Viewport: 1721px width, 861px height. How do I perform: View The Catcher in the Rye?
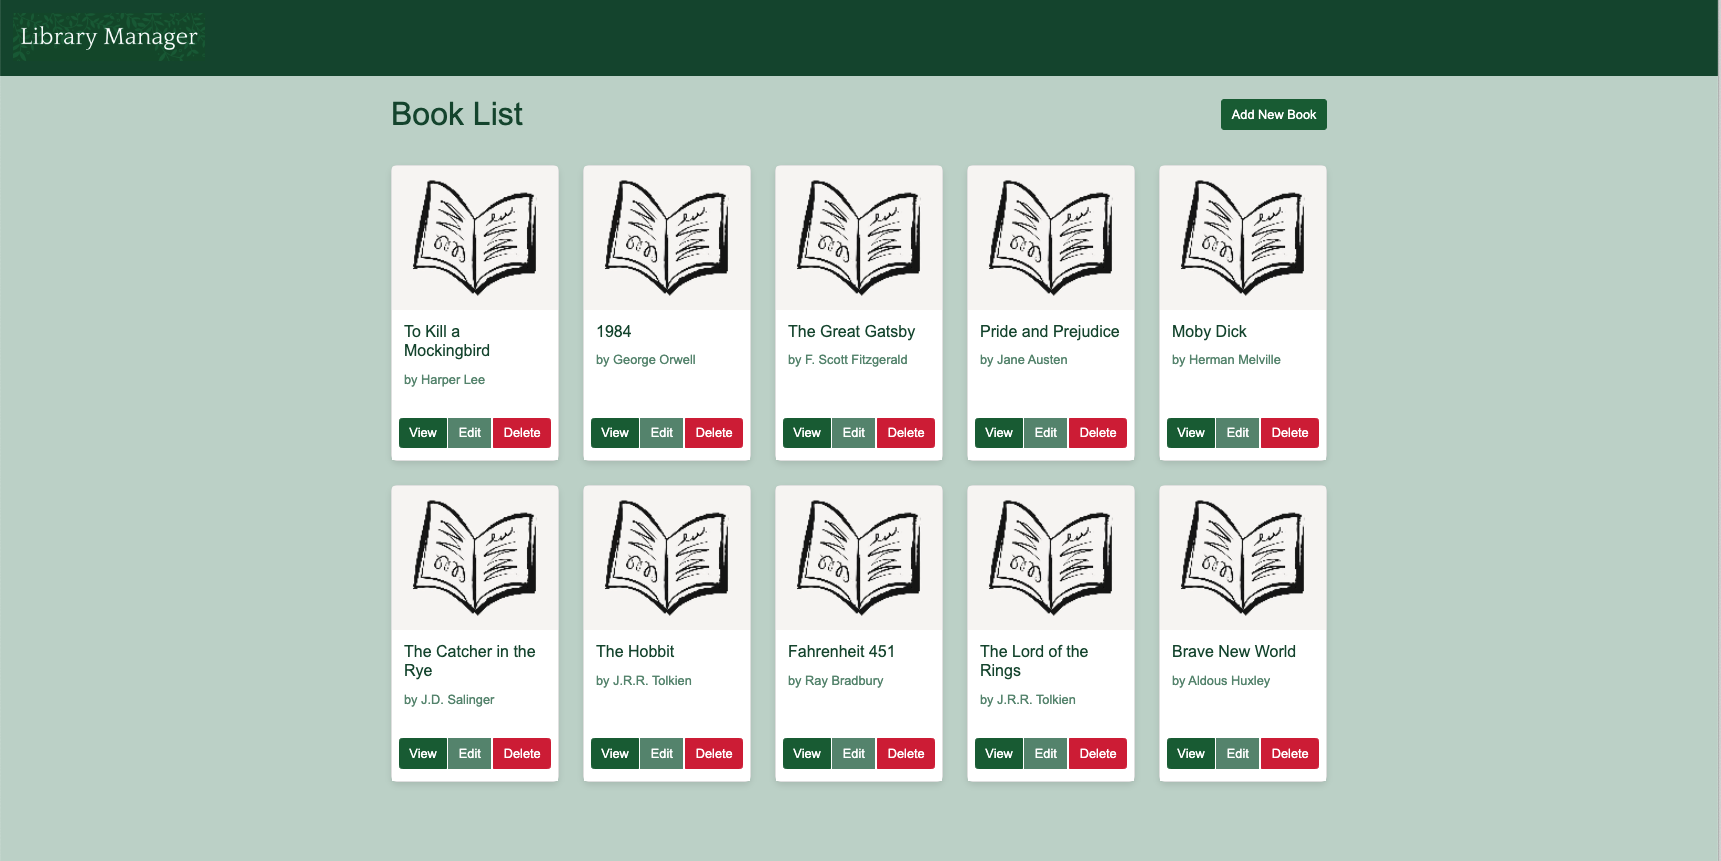[422, 754]
